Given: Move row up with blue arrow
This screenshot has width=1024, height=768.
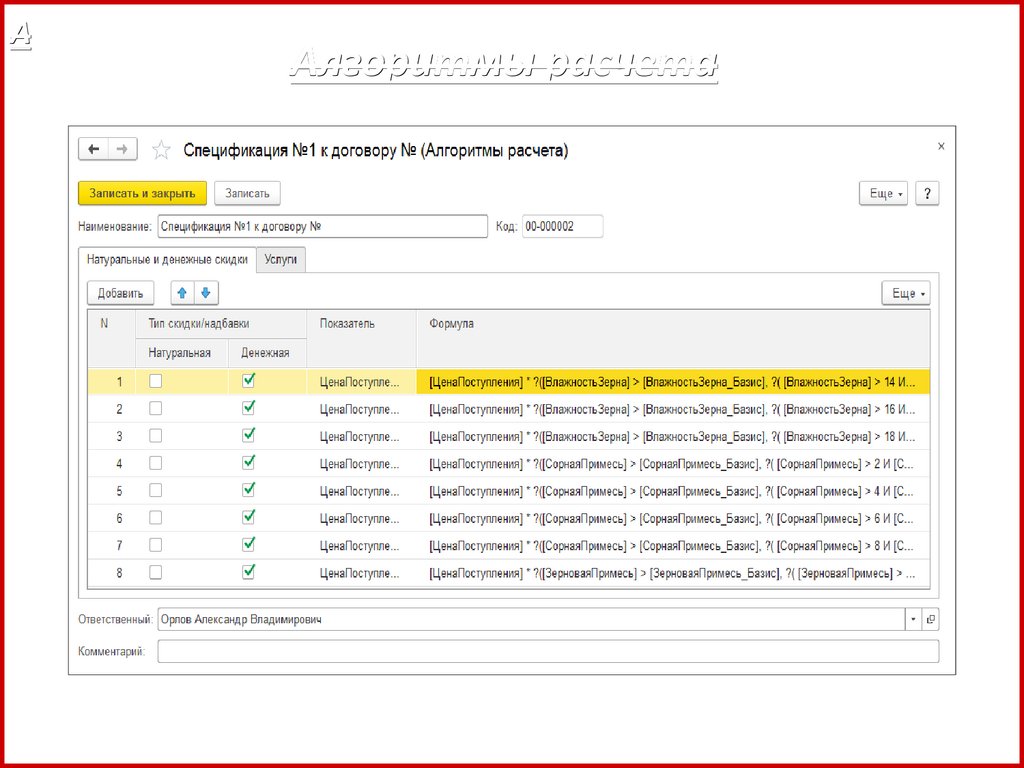Looking at the screenshot, I should tap(182, 293).
